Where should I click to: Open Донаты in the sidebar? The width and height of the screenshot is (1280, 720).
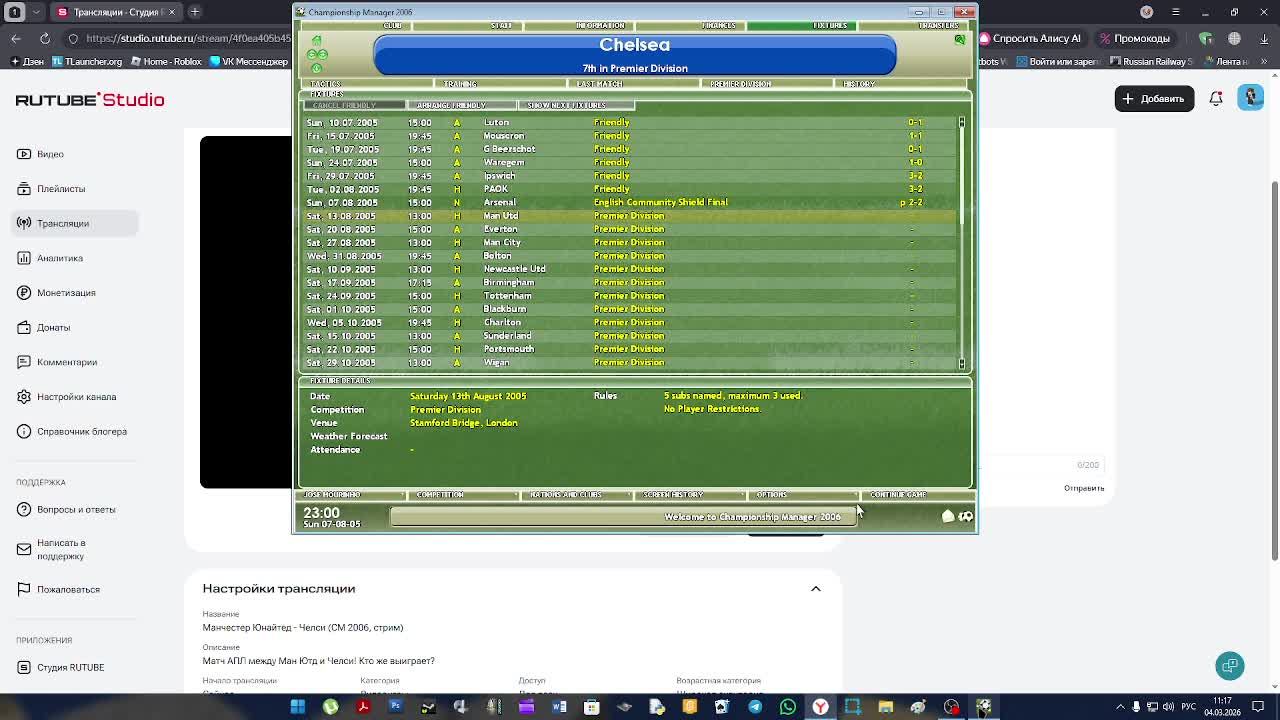(x=53, y=327)
